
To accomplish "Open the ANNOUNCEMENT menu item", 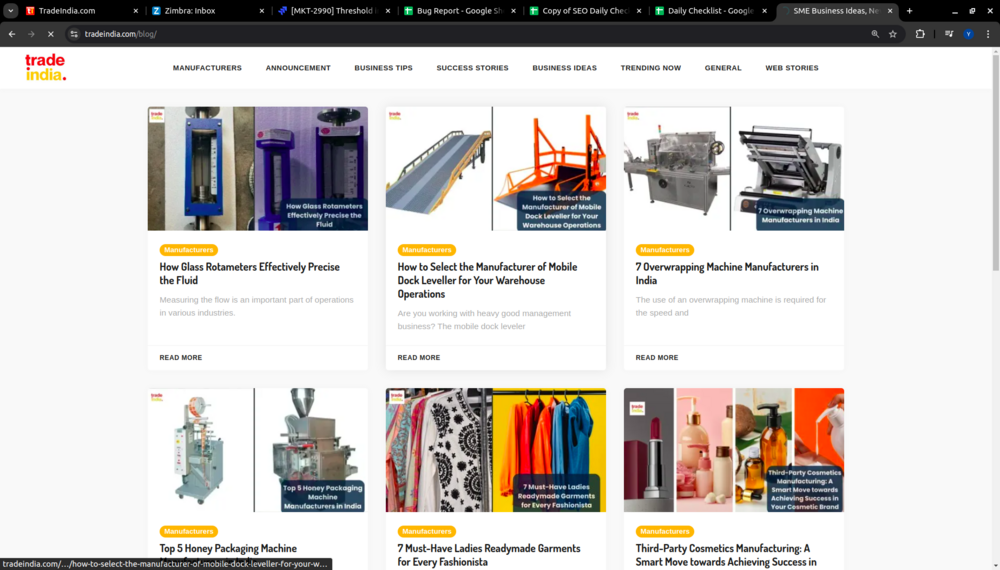I will point(298,68).
